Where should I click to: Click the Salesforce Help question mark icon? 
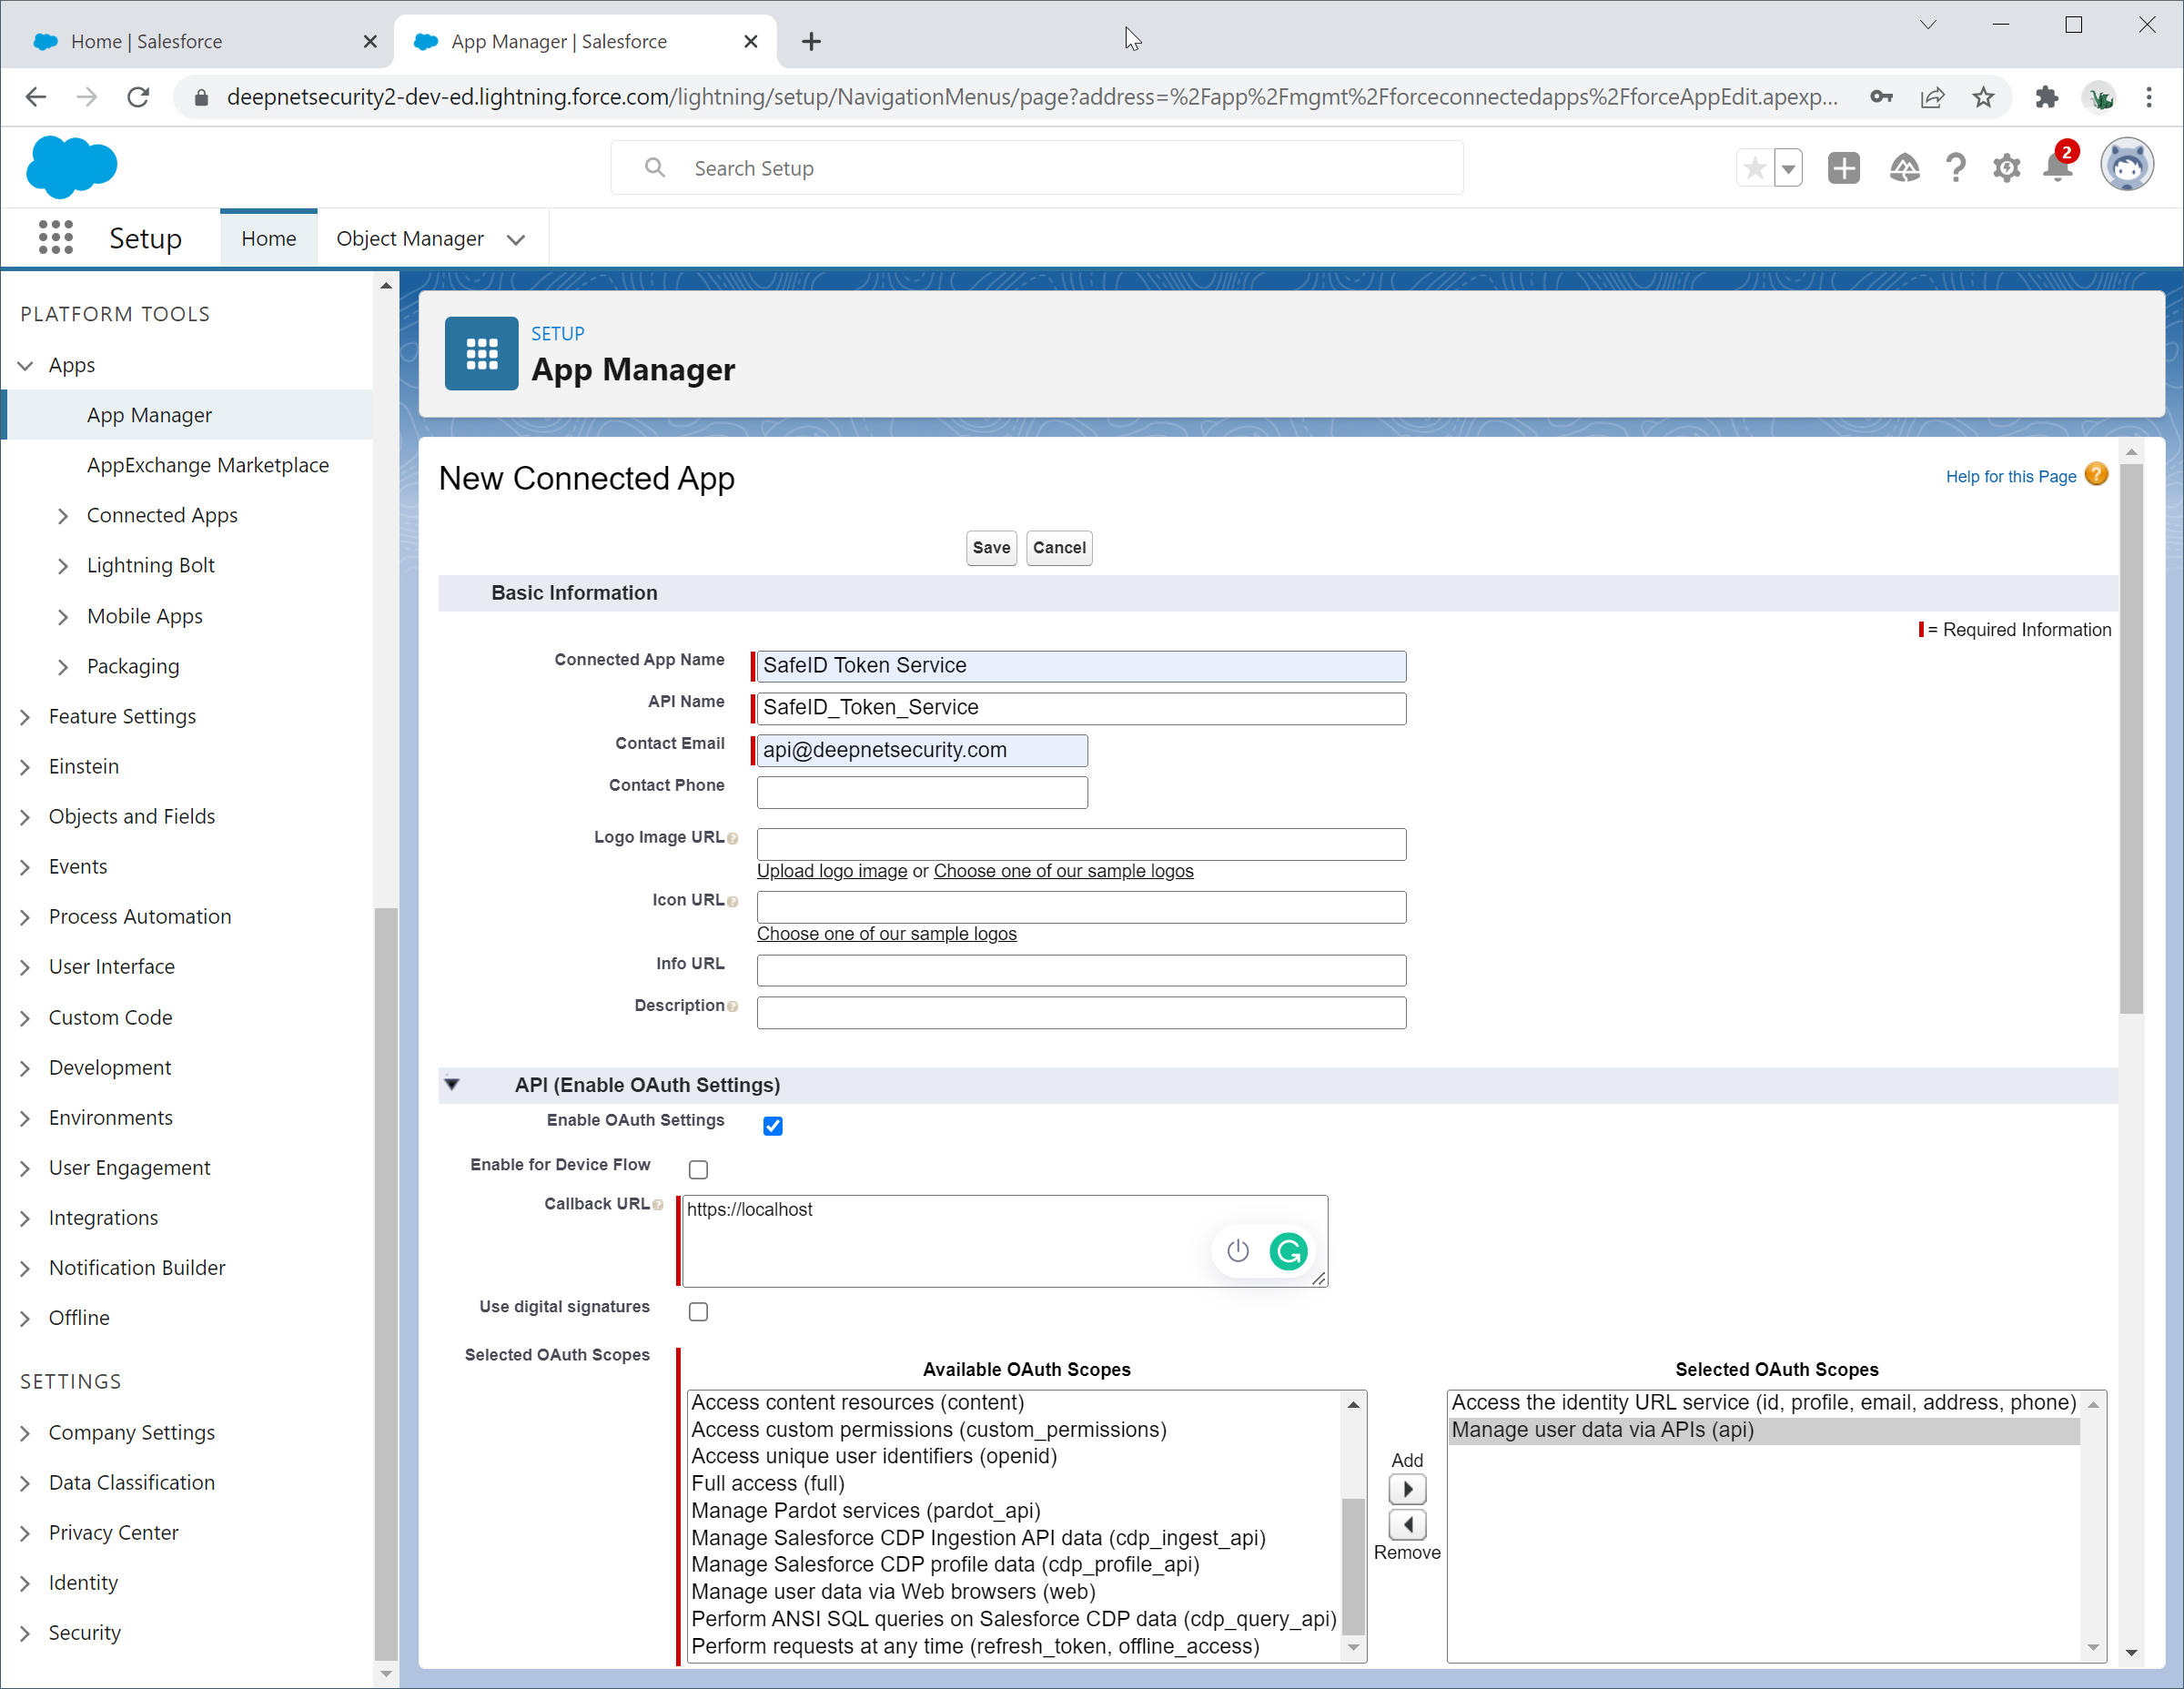1955,168
